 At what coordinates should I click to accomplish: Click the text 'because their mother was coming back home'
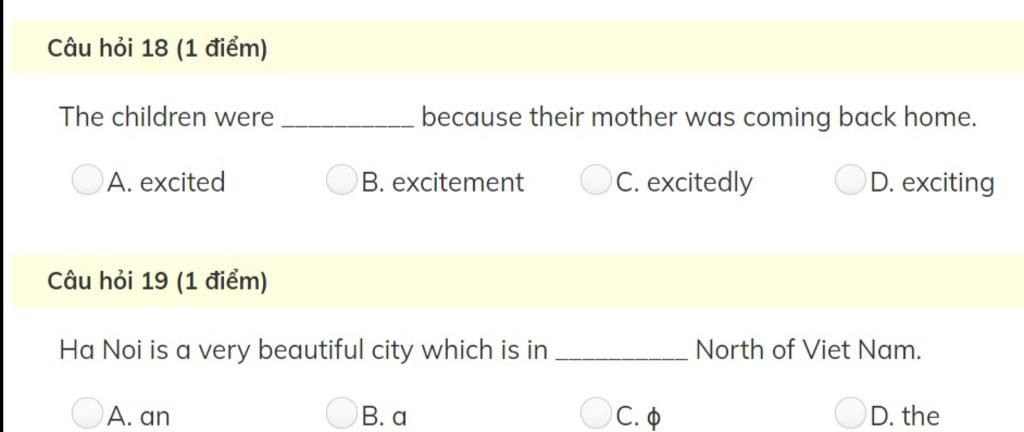pos(699,117)
